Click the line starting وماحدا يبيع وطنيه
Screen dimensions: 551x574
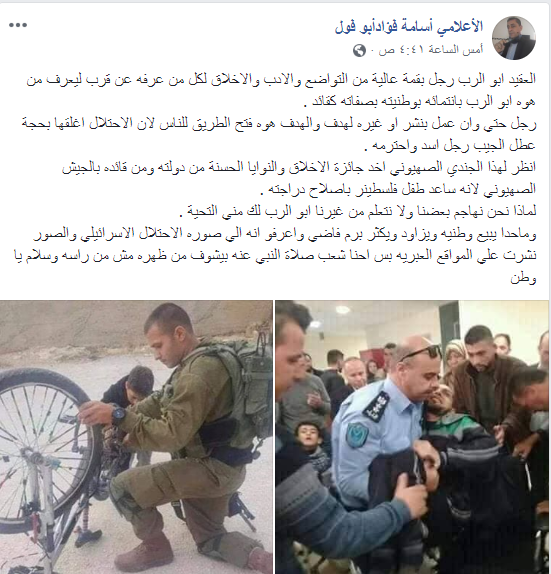click(x=285, y=234)
